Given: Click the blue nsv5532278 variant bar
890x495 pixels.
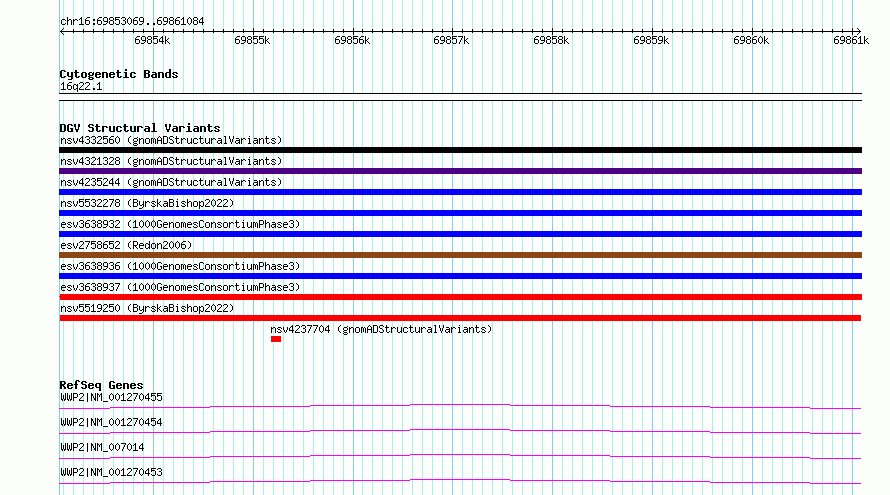Looking at the screenshot, I should pos(460,213).
